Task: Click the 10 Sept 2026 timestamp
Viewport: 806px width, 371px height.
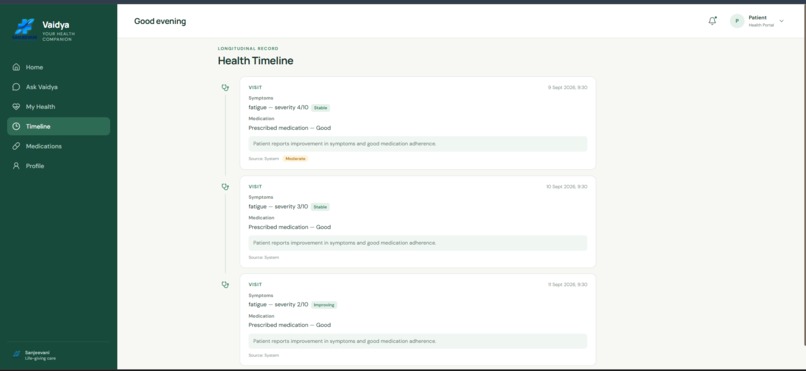Action: click(567, 187)
